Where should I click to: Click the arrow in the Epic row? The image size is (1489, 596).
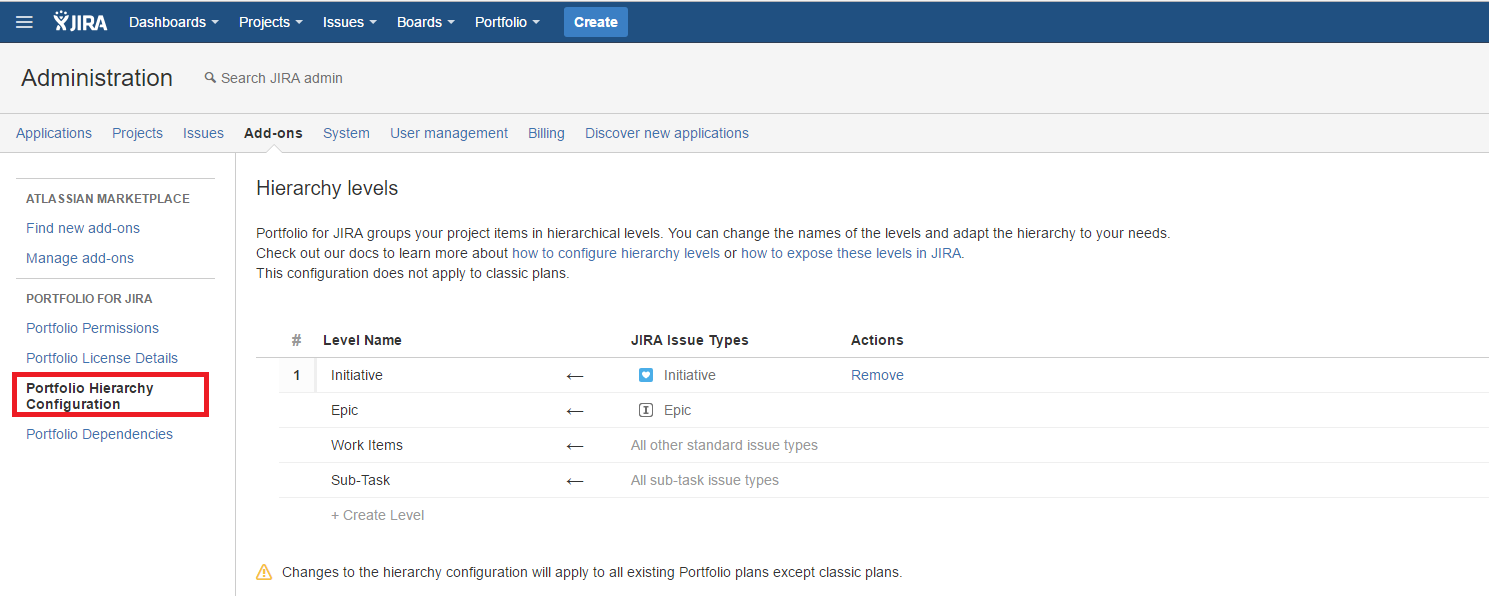(x=575, y=411)
